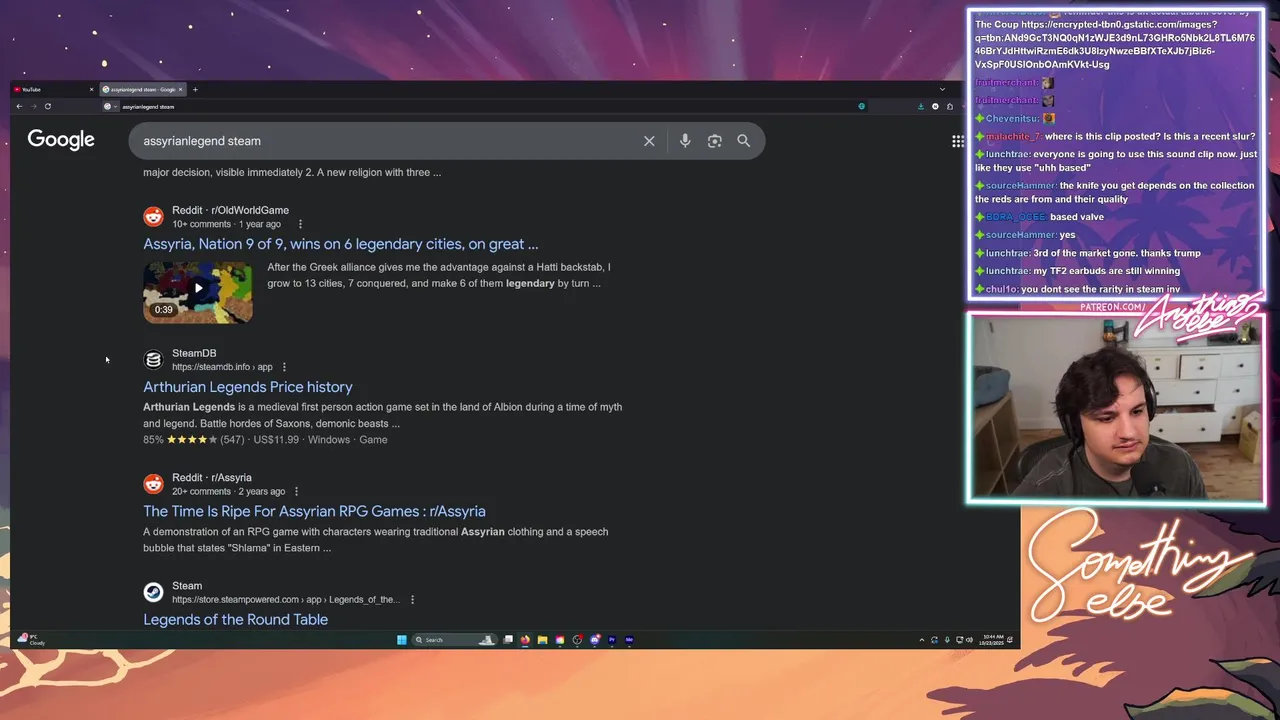Open the Google apps grid icon
1280x720 pixels.
[958, 141]
